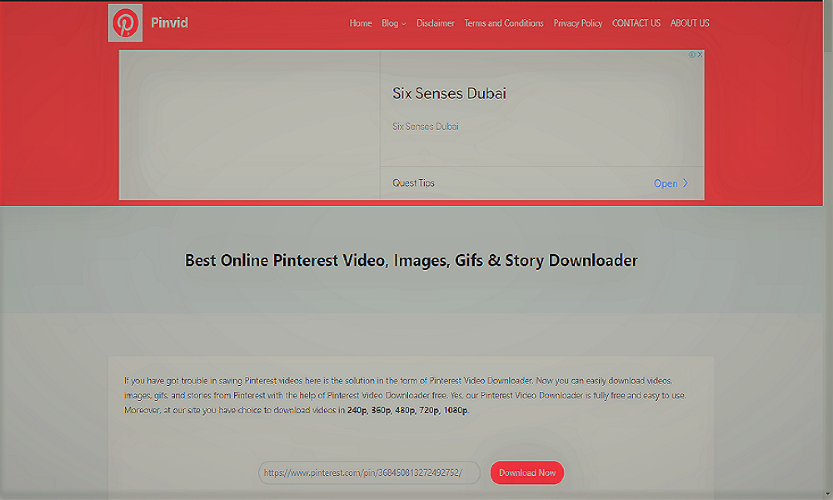This screenshot has height=500, width=833.
Task: Expand the Blog dropdown menu
Action: tap(394, 23)
